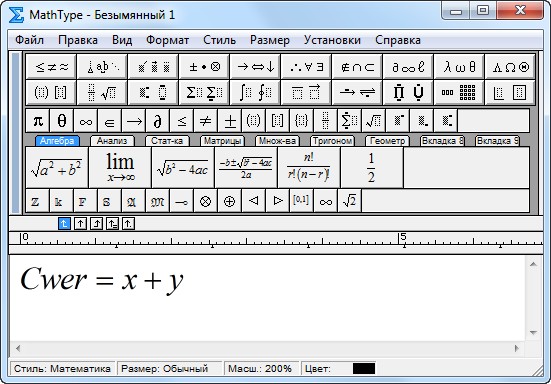The height and width of the screenshot is (384, 551).
Task: Insert one-half fraction expression
Action: [x=371, y=168]
